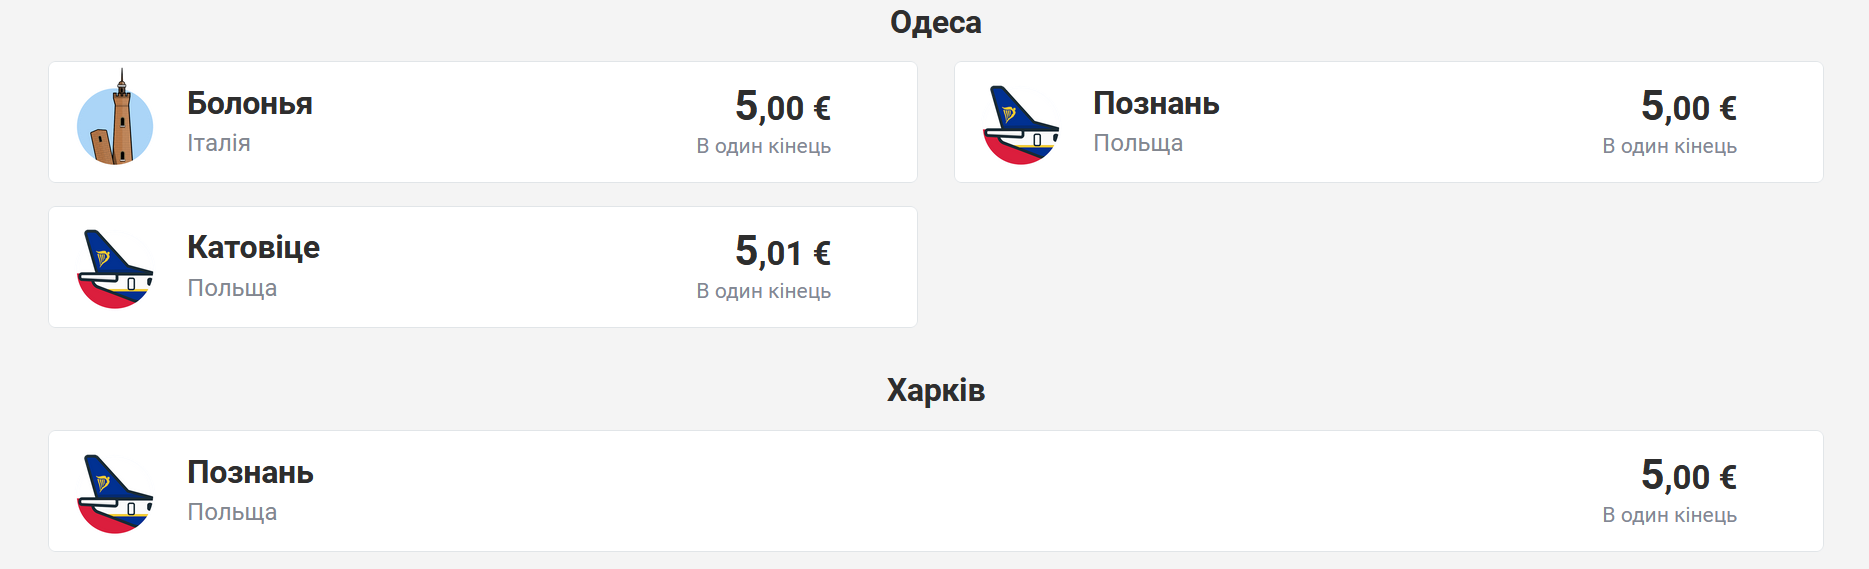Screen dimensions: 1869x569
Task: Click the Польща label under Катовіце
Action: pyautogui.click(x=232, y=288)
